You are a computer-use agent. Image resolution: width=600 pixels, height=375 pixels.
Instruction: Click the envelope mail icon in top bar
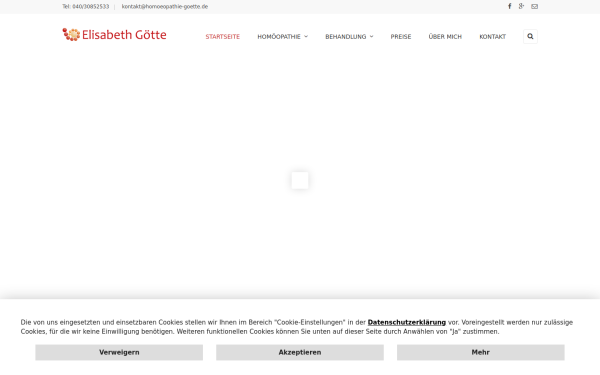tap(535, 7)
